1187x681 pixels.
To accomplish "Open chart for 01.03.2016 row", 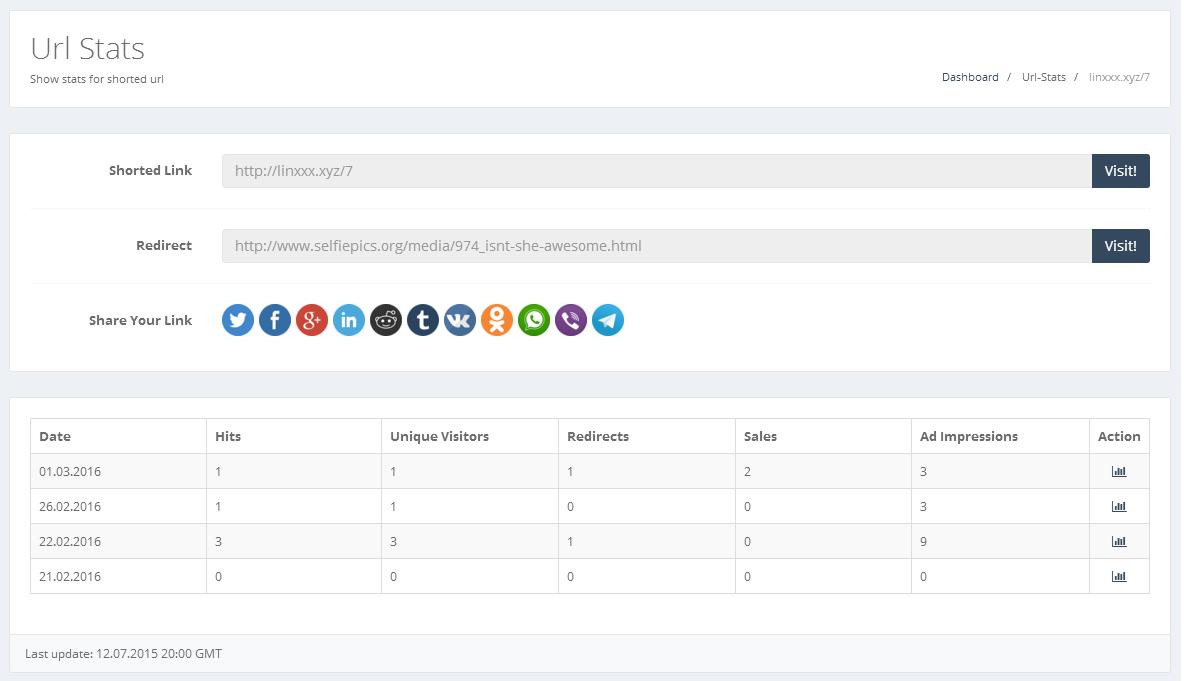I will coord(1119,472).
